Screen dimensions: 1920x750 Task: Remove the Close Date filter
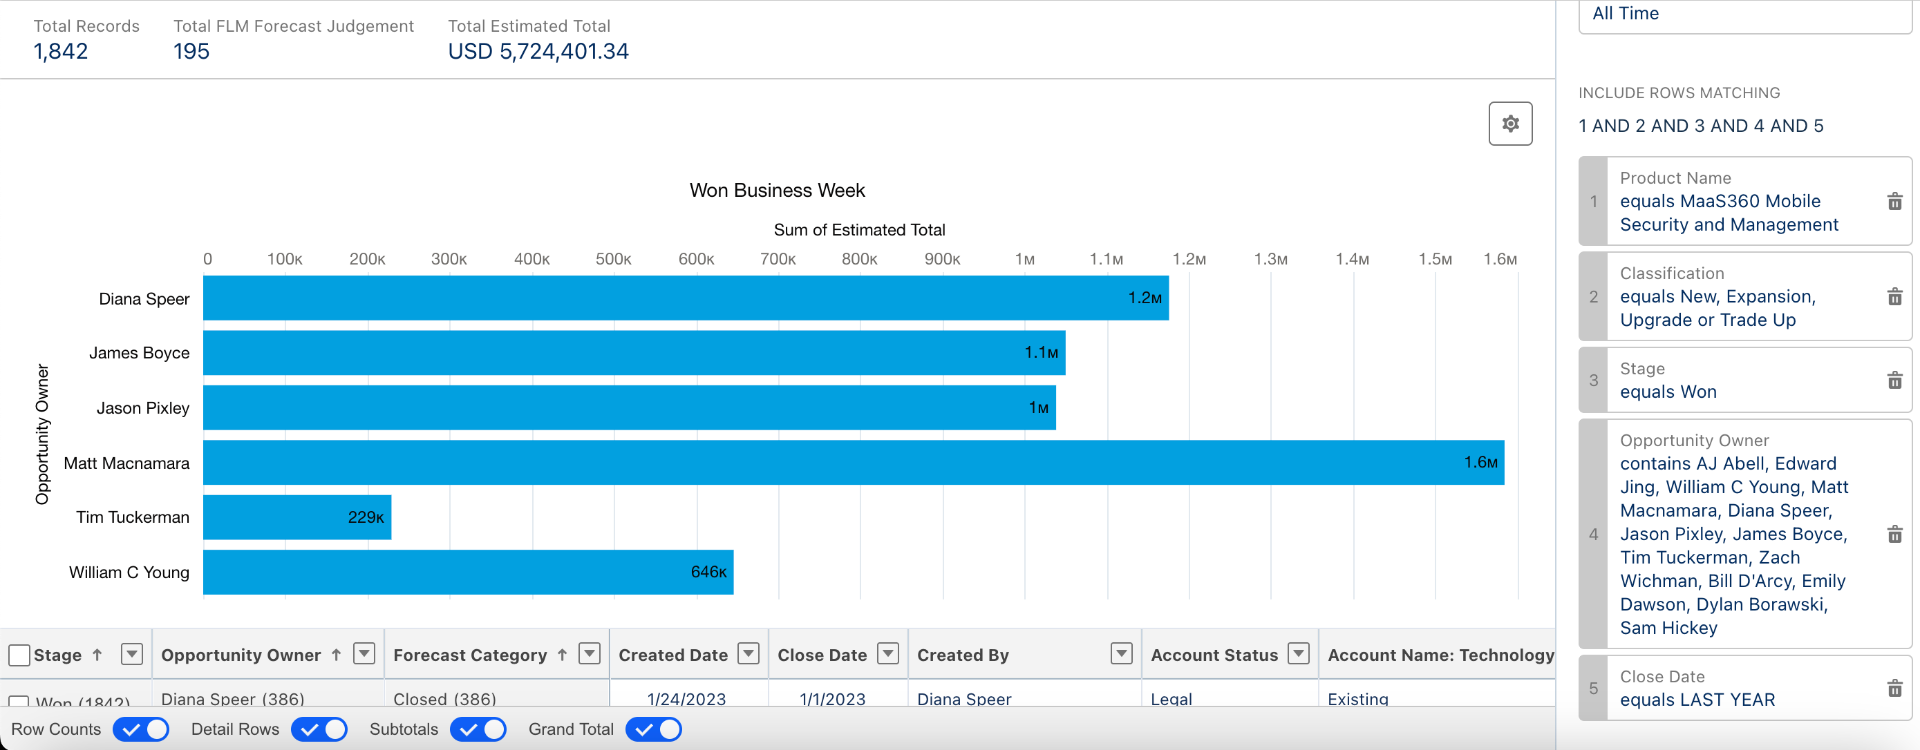pos(1894,688)
